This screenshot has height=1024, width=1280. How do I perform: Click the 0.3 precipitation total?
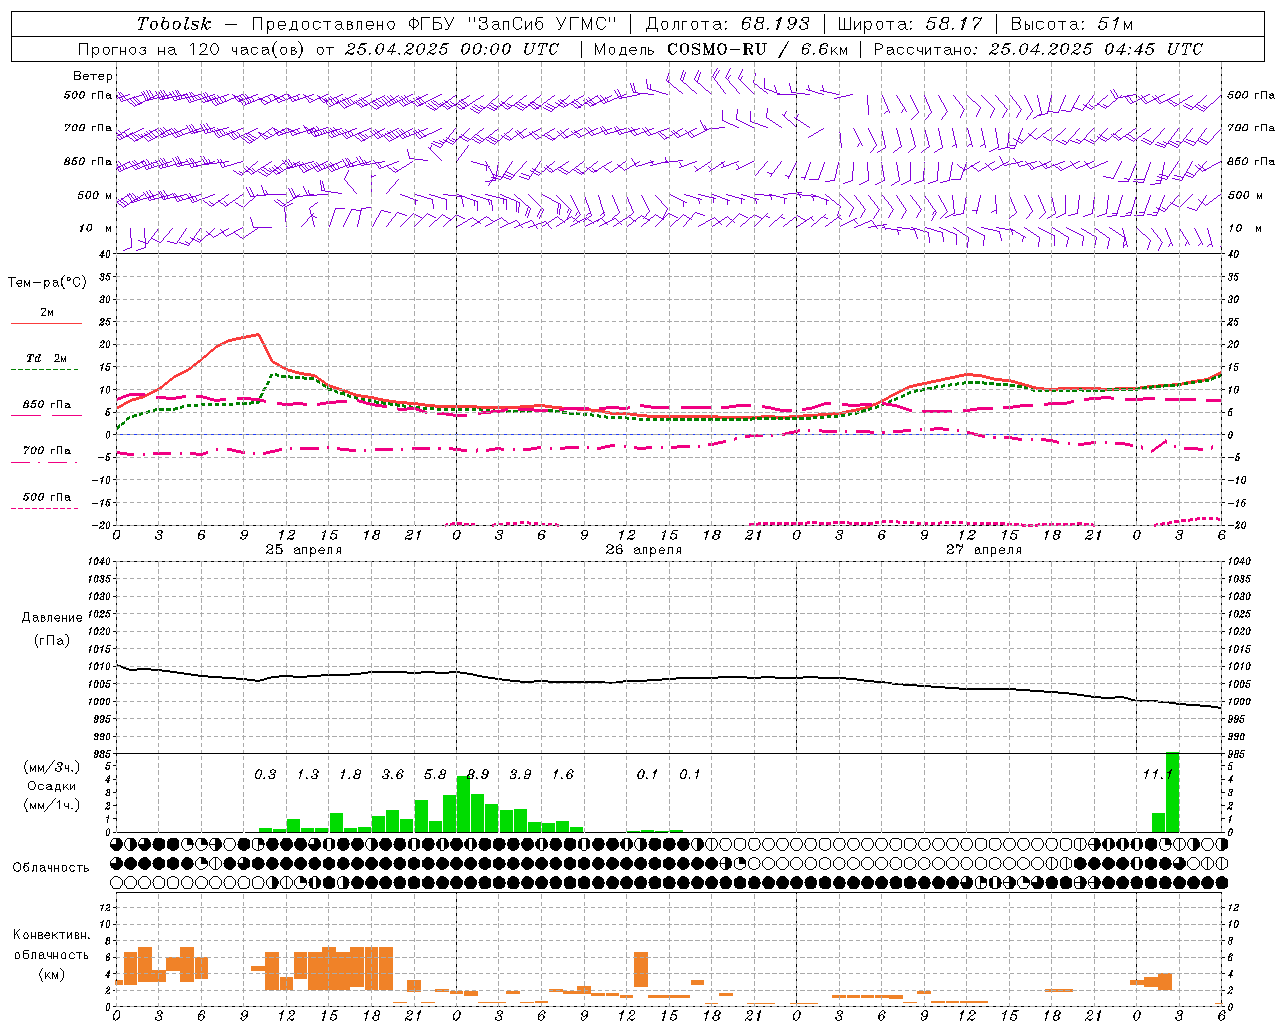coord(265,774)
